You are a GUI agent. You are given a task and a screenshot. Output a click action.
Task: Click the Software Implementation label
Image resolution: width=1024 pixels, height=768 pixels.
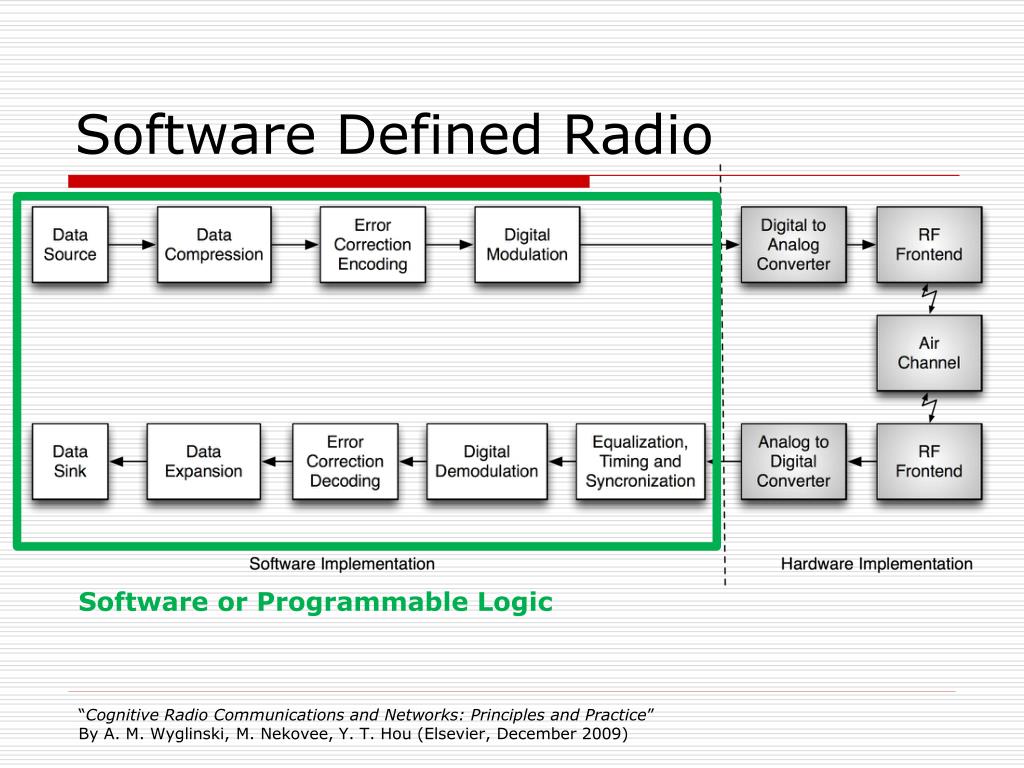pyautogui.click(x=342, y=564)
